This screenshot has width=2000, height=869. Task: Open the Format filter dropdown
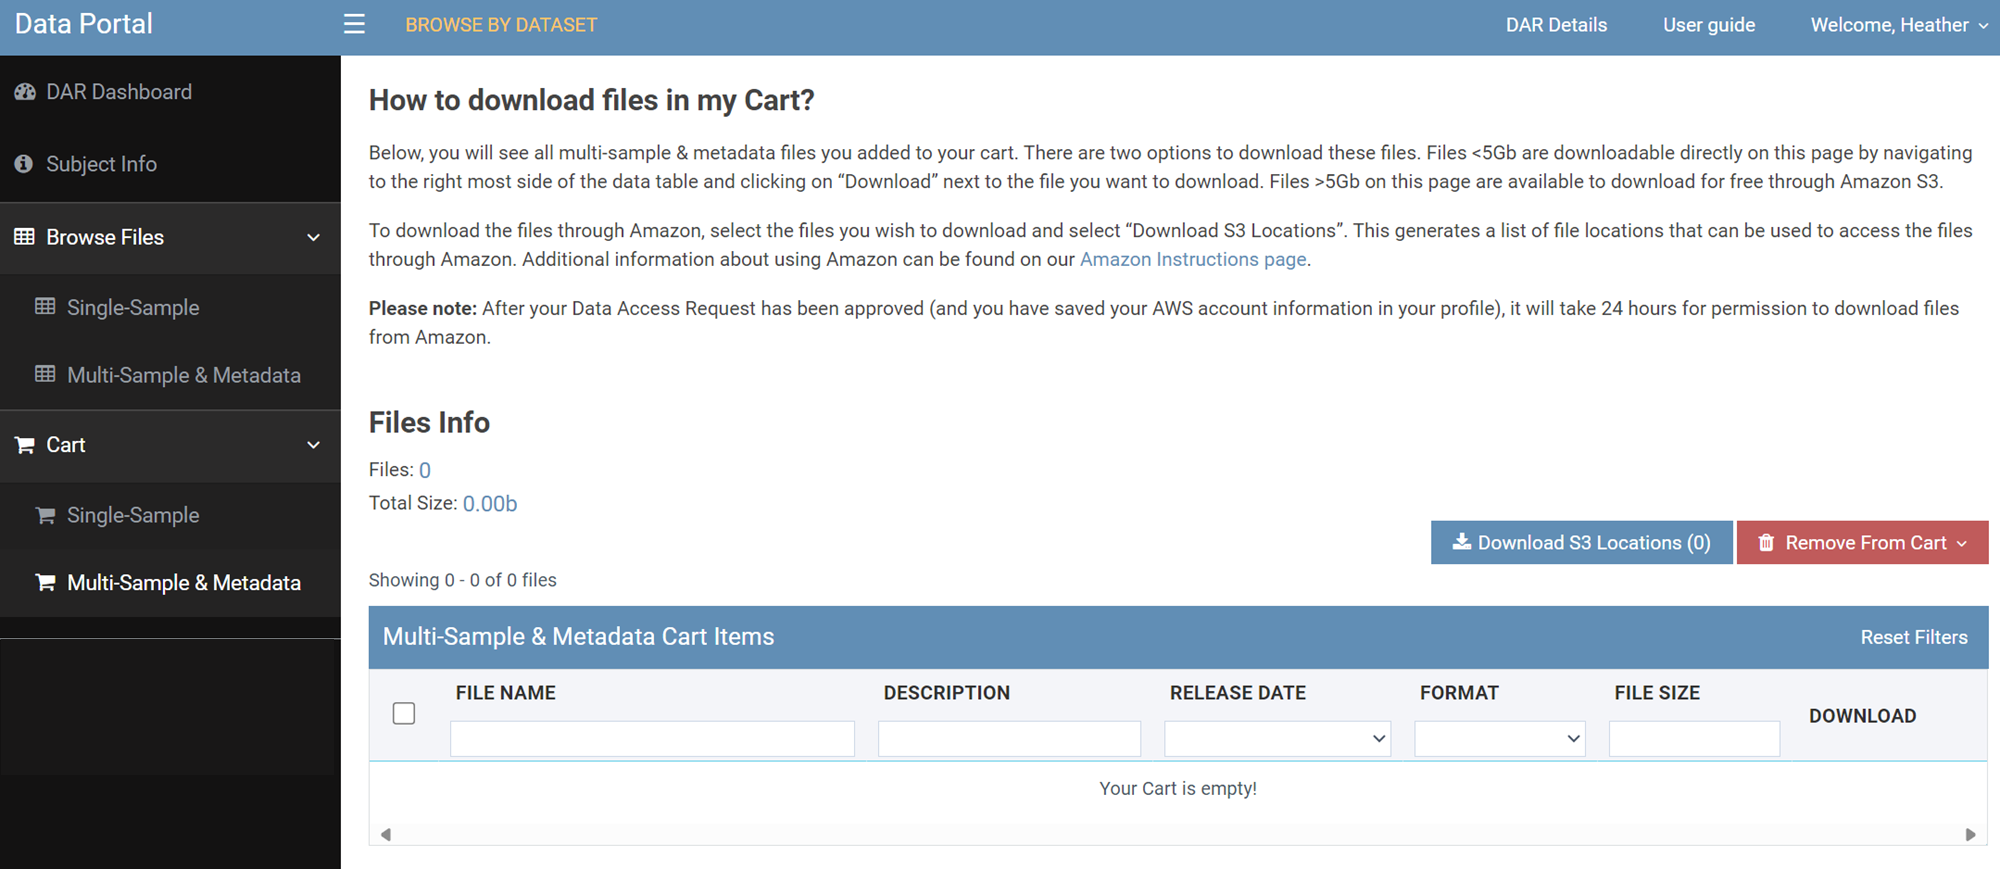click(x=1499, y=739)
